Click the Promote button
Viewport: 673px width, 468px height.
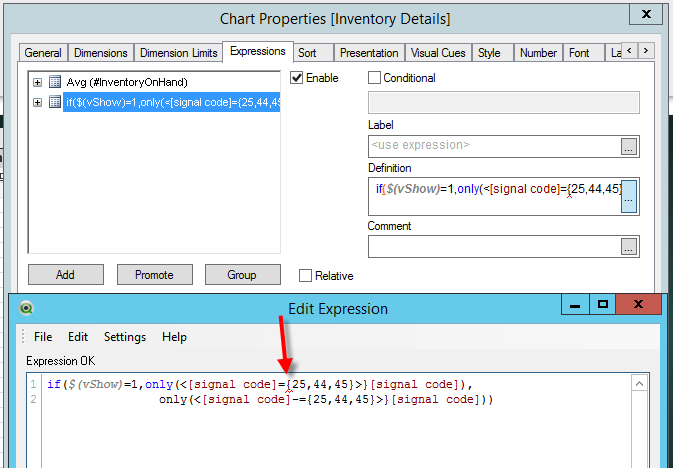pyautogui.click(x=154, y=275)
